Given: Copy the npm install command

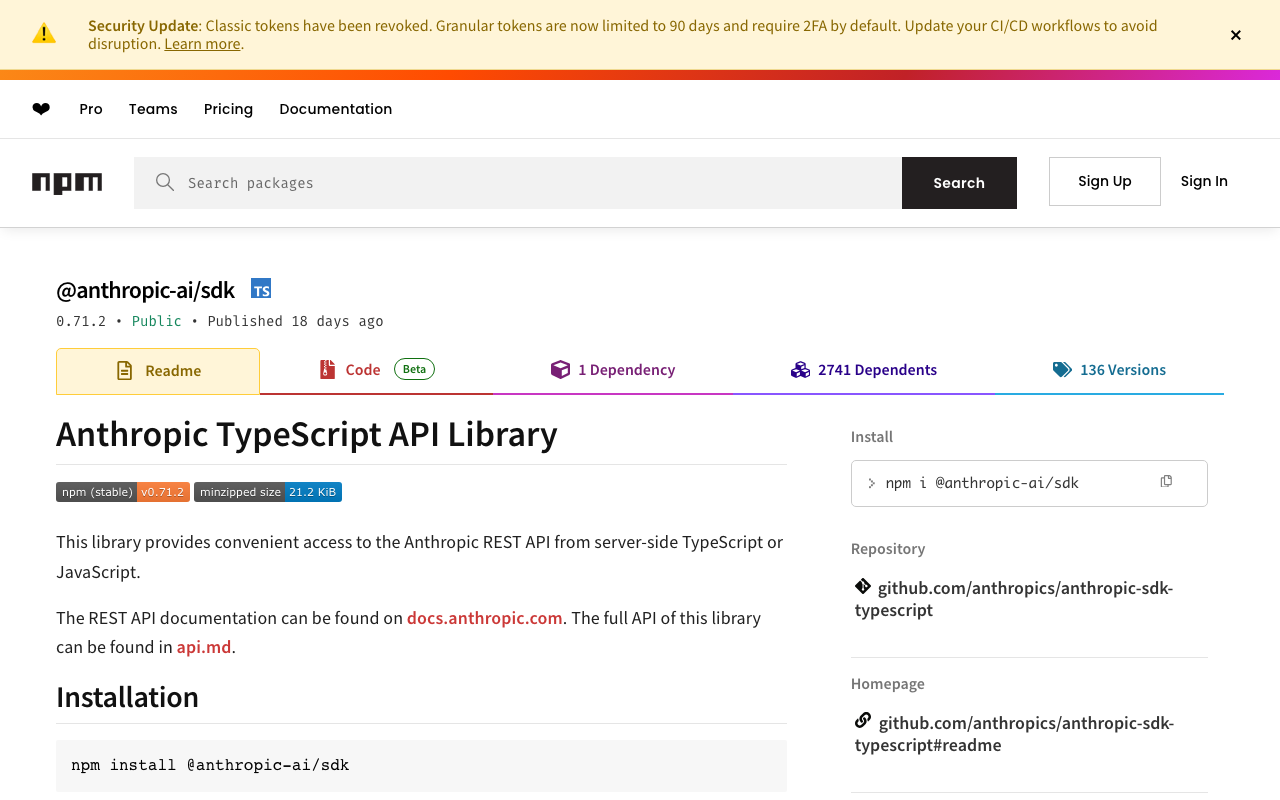Looking at the screenshot, I should [x=1166, y=482].
